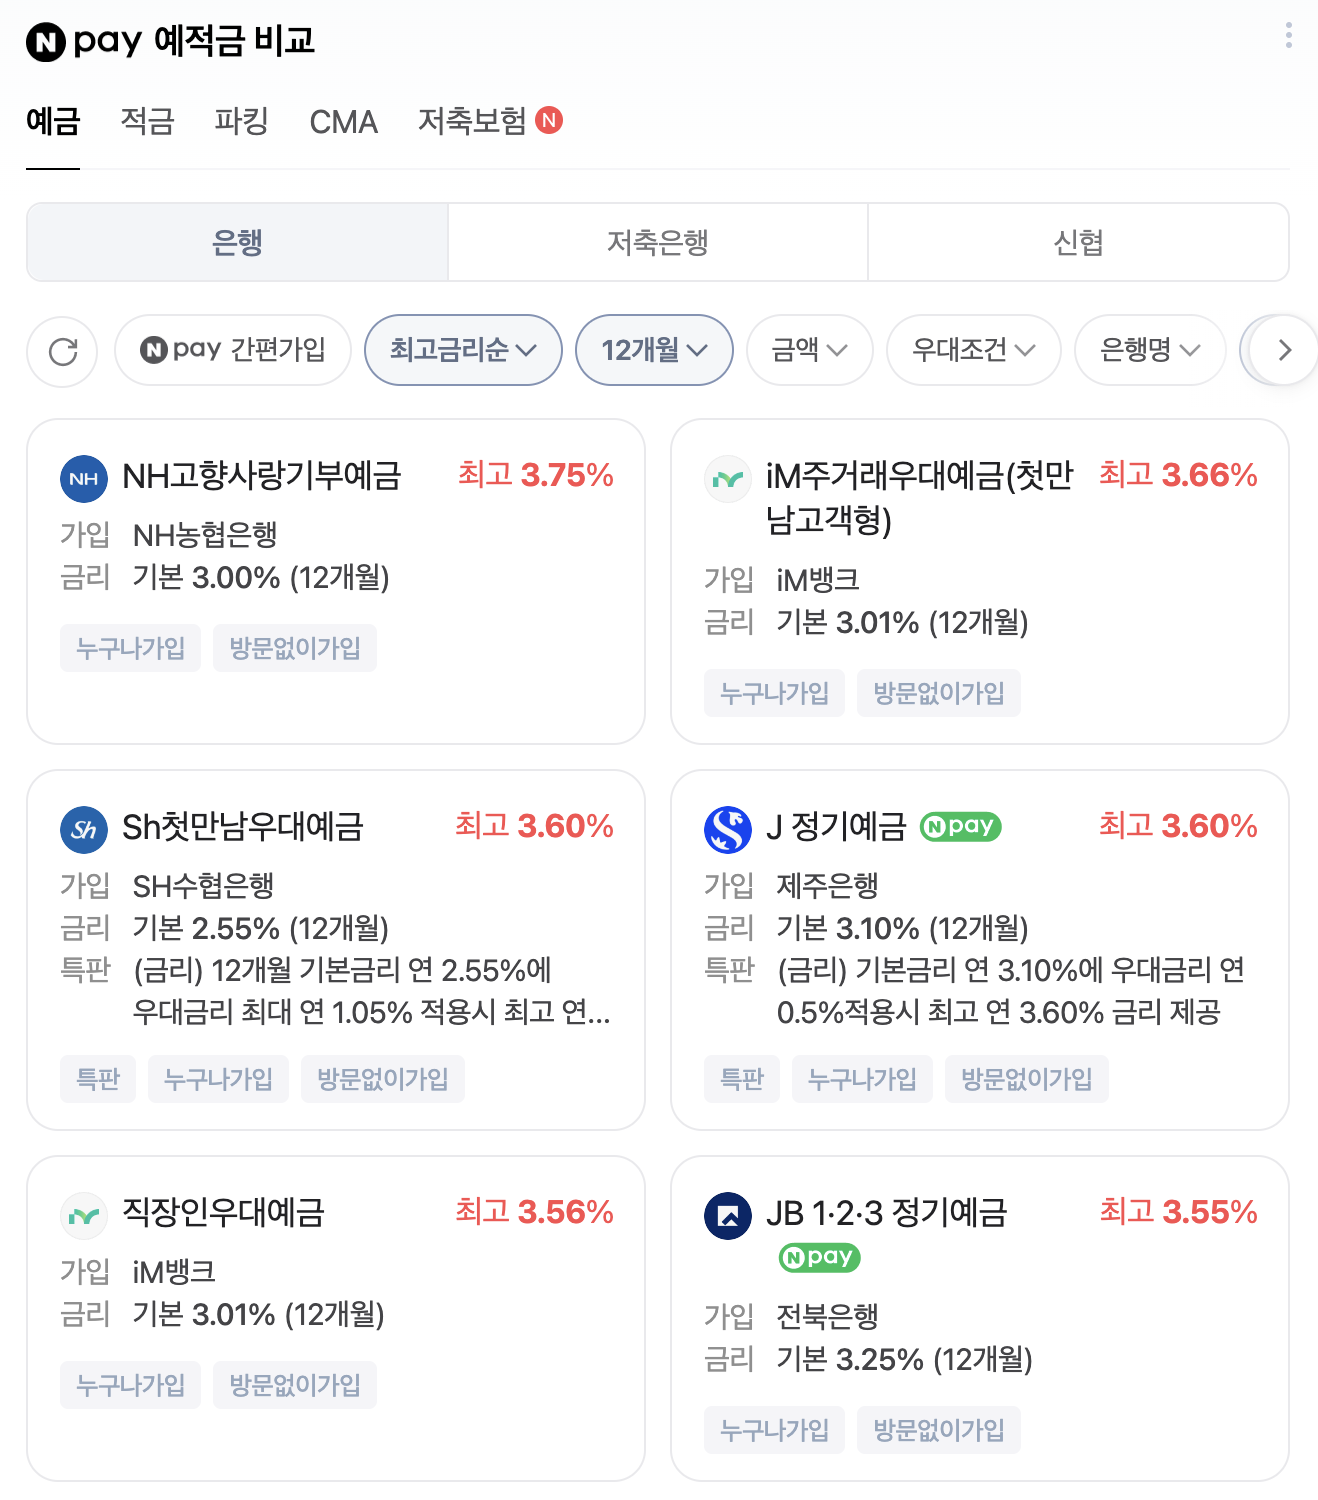Open 직장인우대예금 product
The height and width of the screenshot is (1500, 1318).
click(224, 1213)
